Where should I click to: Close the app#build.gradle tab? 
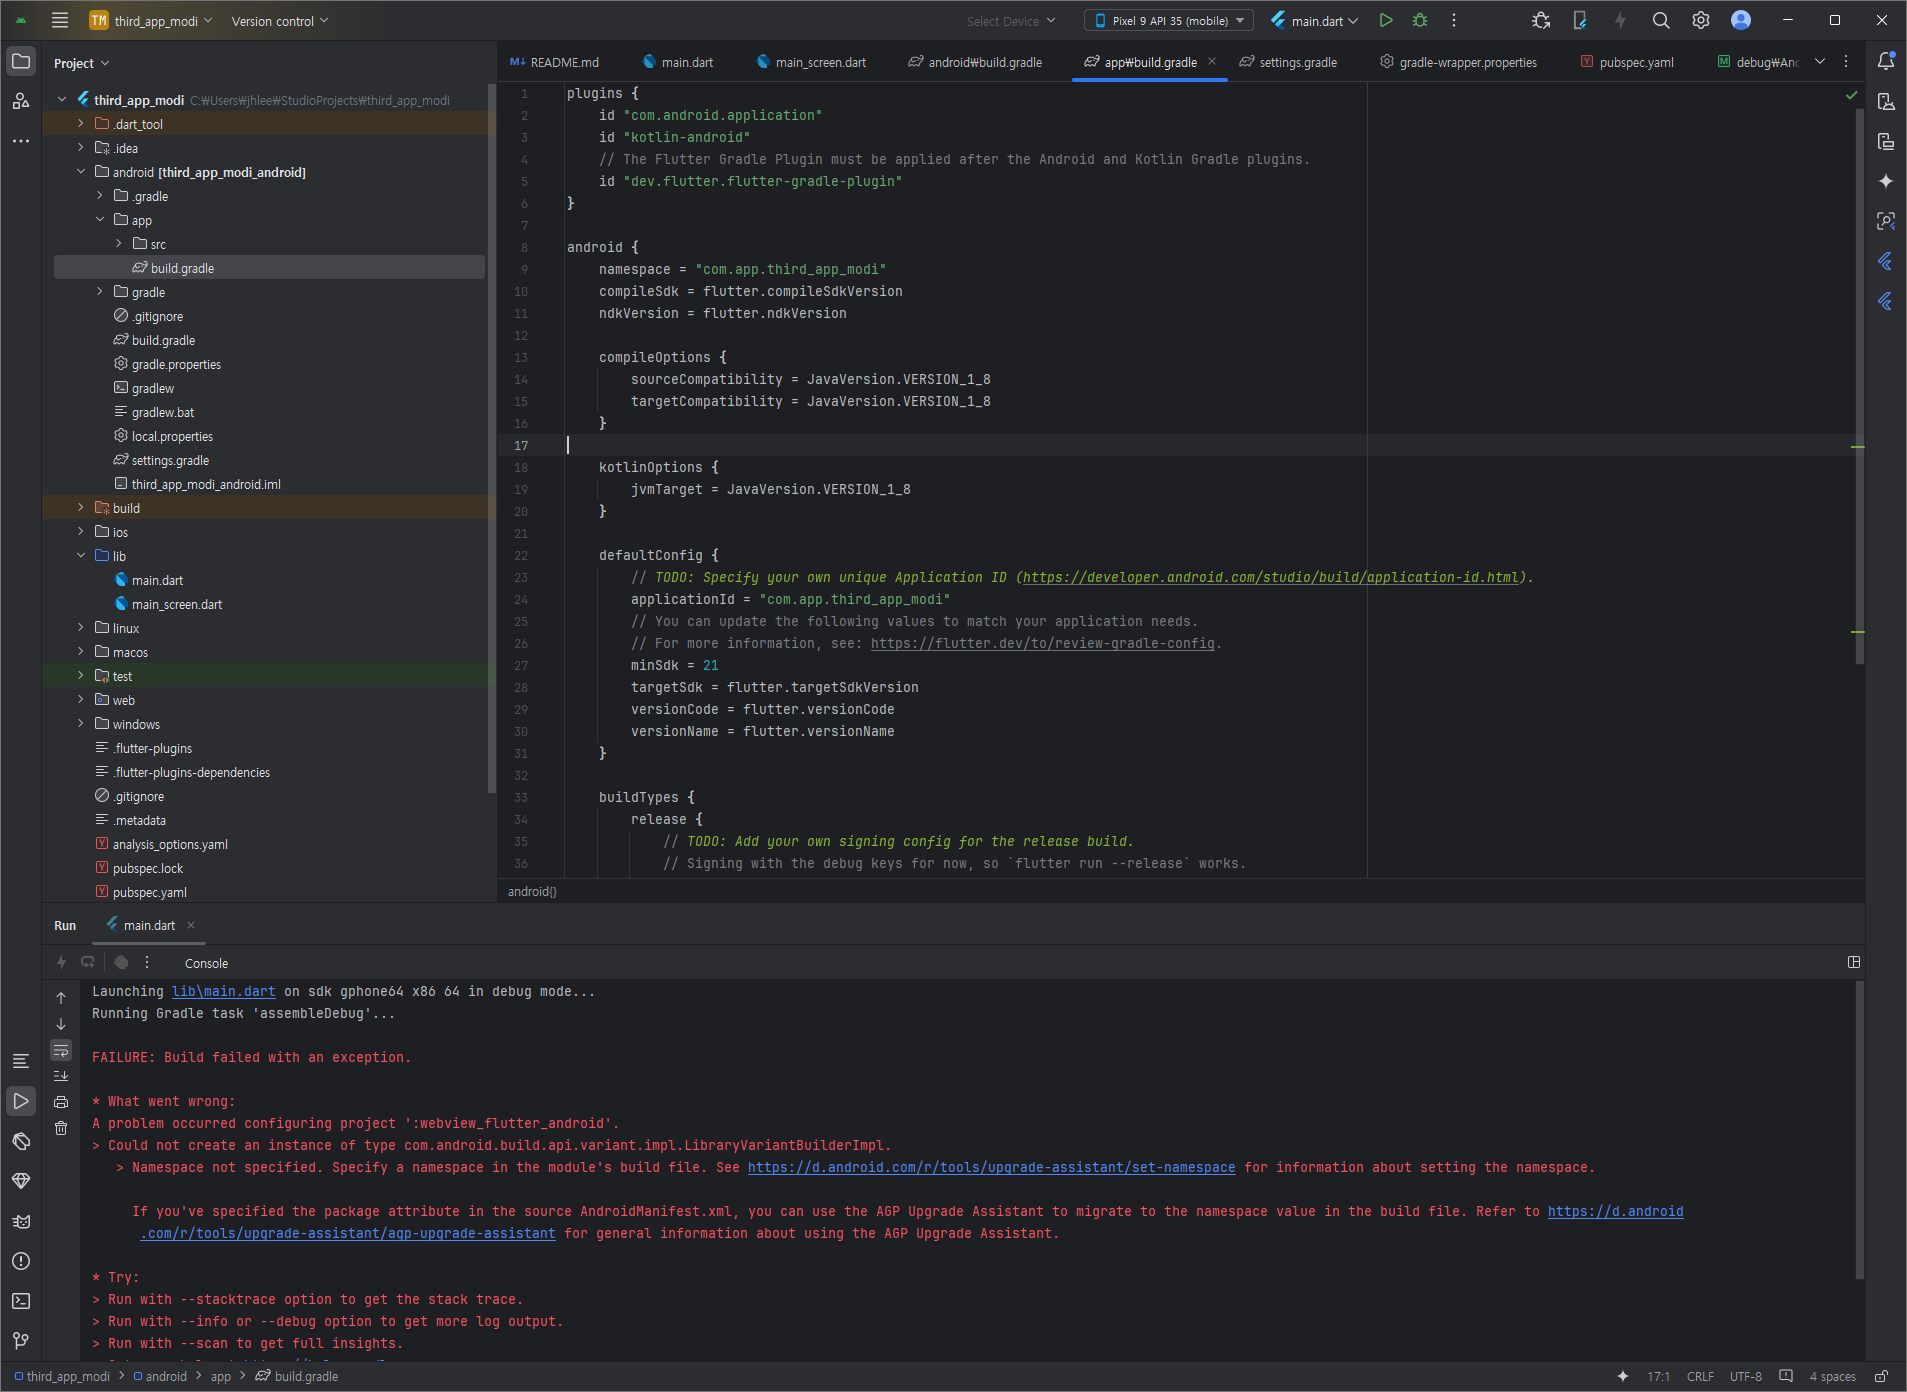coord(1212,61)
